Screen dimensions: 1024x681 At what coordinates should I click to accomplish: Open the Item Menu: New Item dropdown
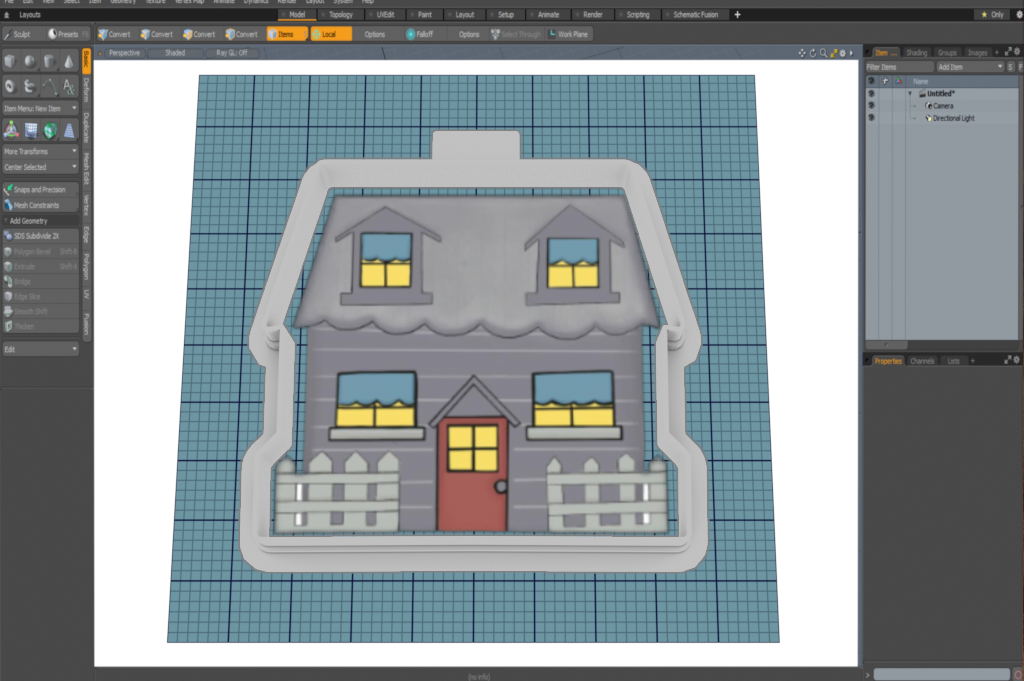pos(40,108)
